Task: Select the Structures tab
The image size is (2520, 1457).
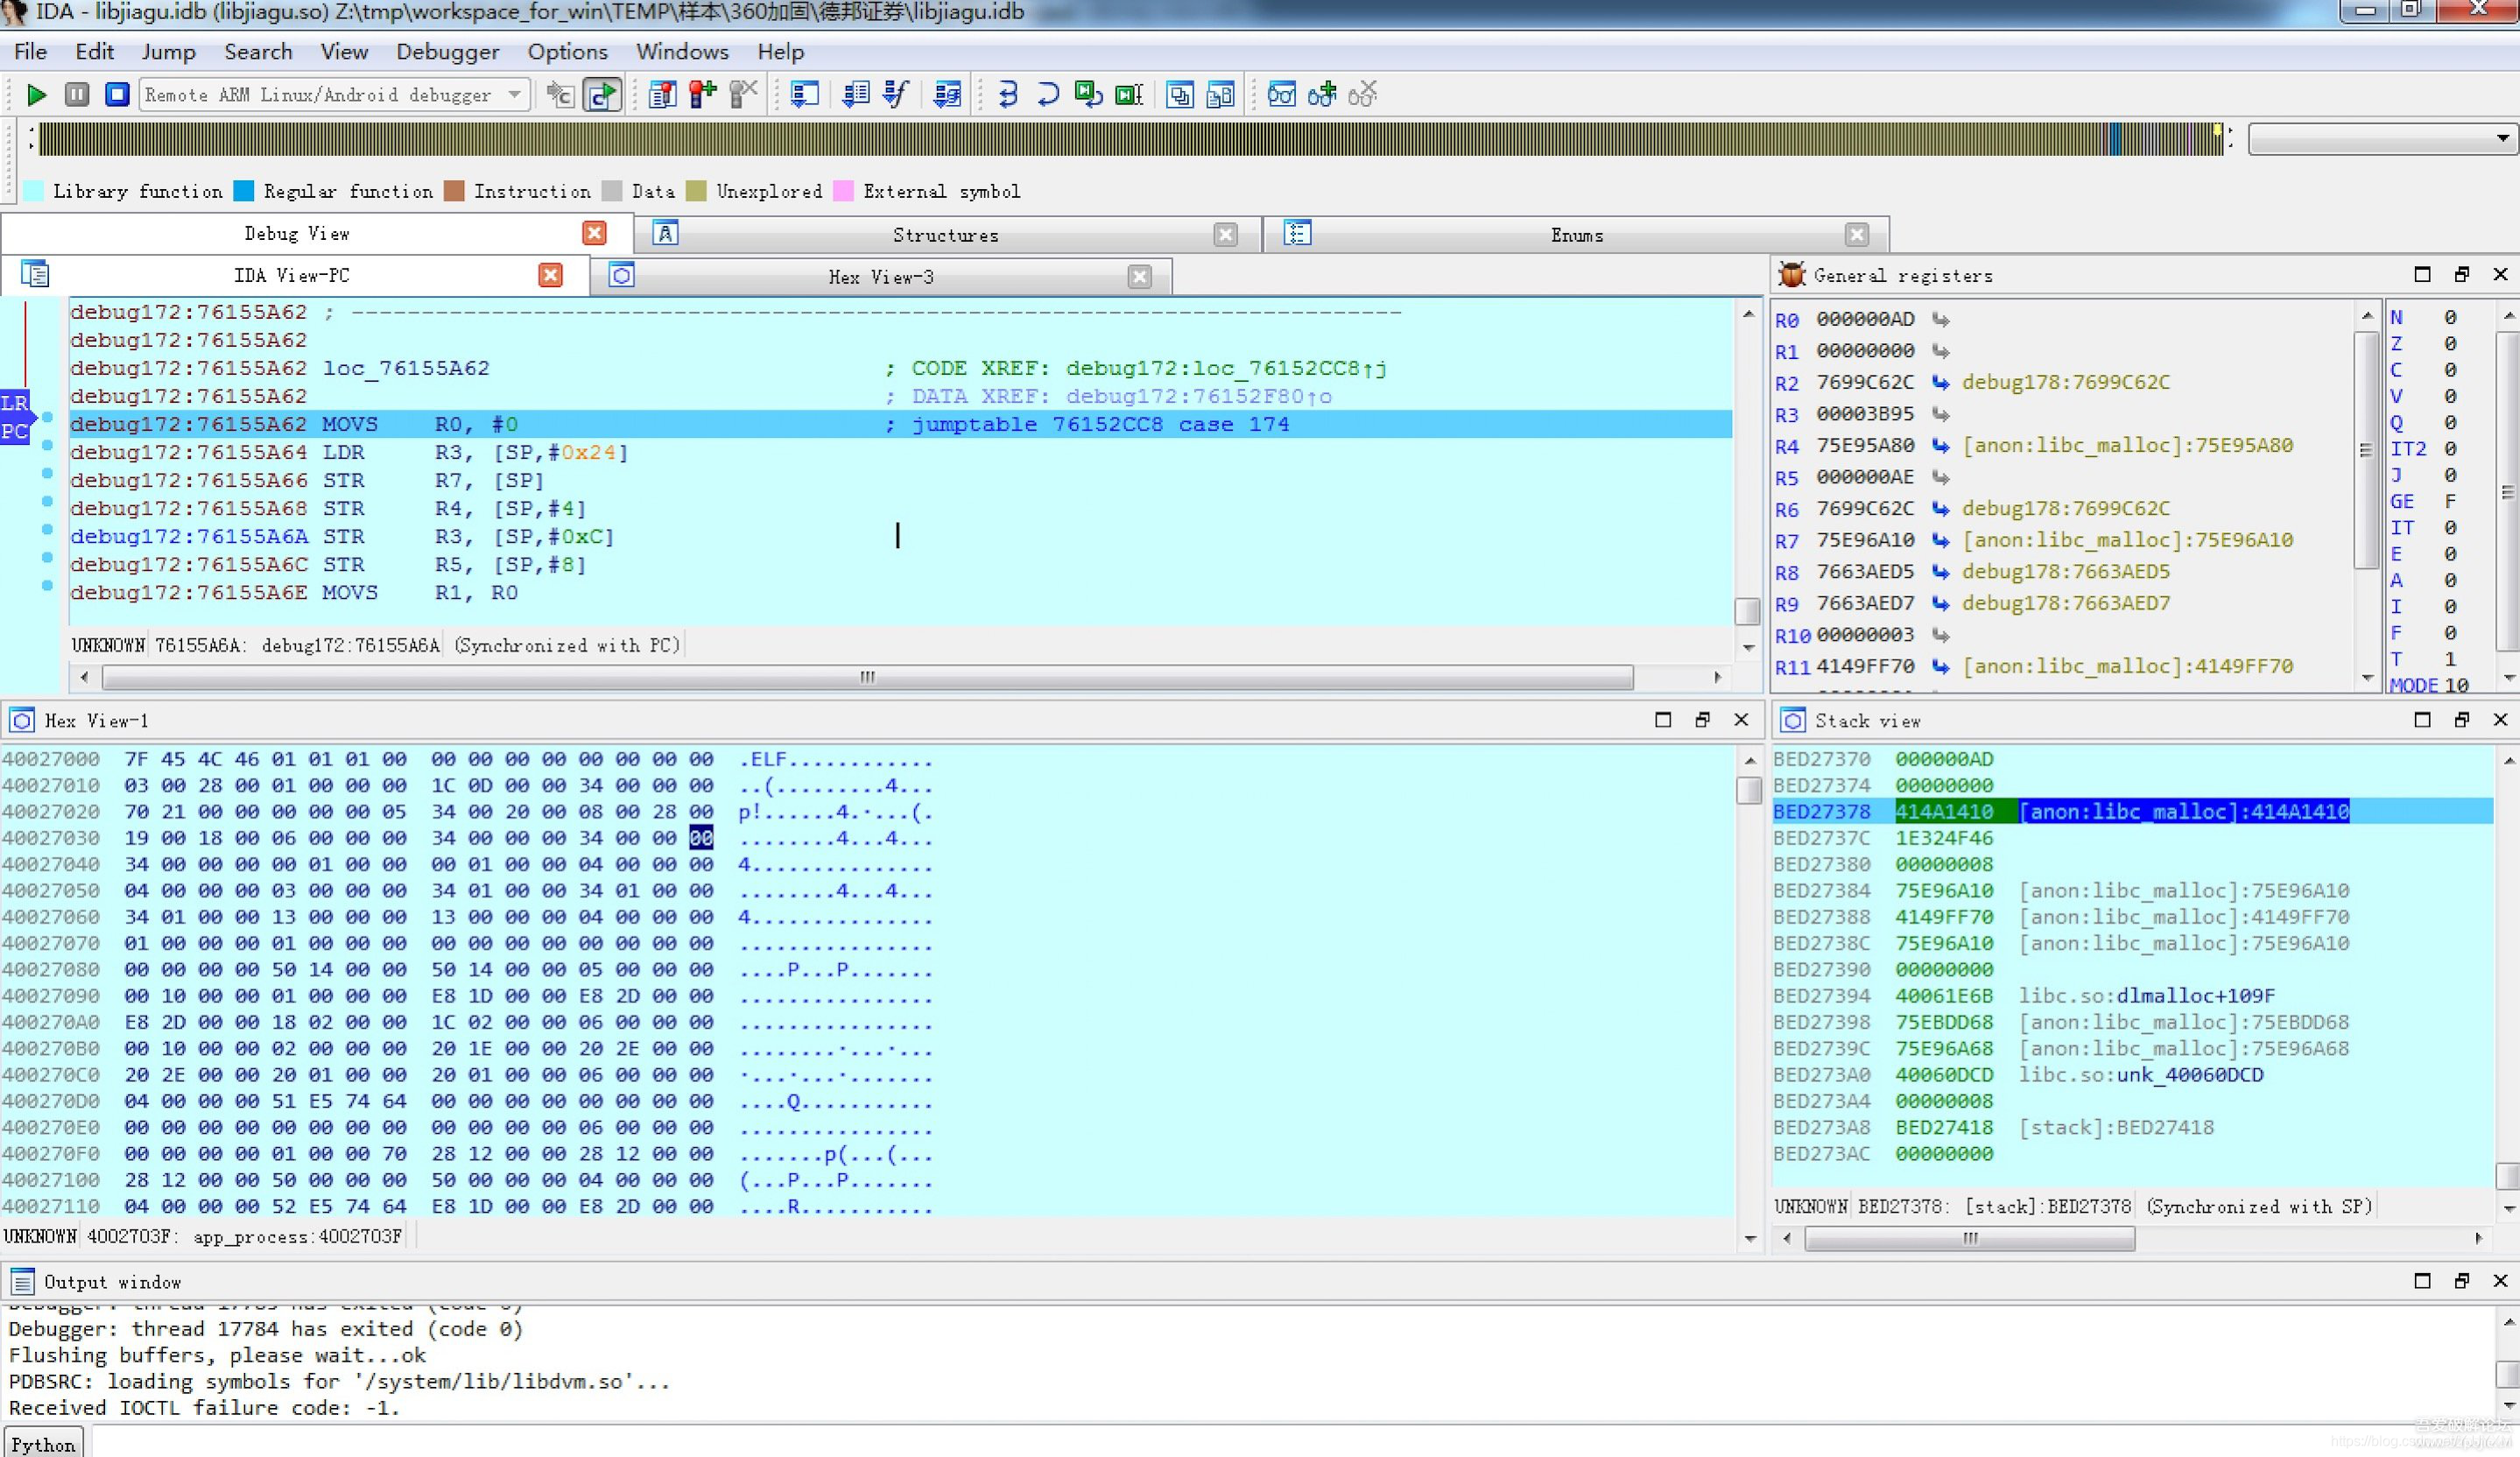Action: tap(945, 234)
